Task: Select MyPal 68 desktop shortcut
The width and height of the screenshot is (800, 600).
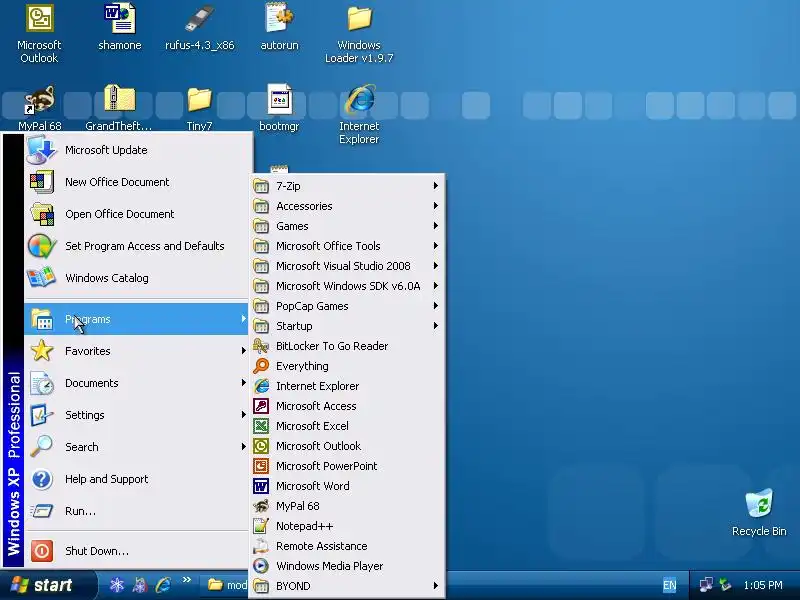Action: point(39,109)
